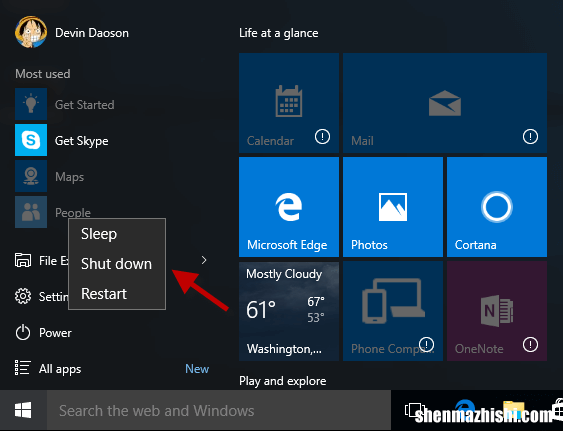Open the Mail tile
This screenshot has height=431, width=563.
coord(445,103)
